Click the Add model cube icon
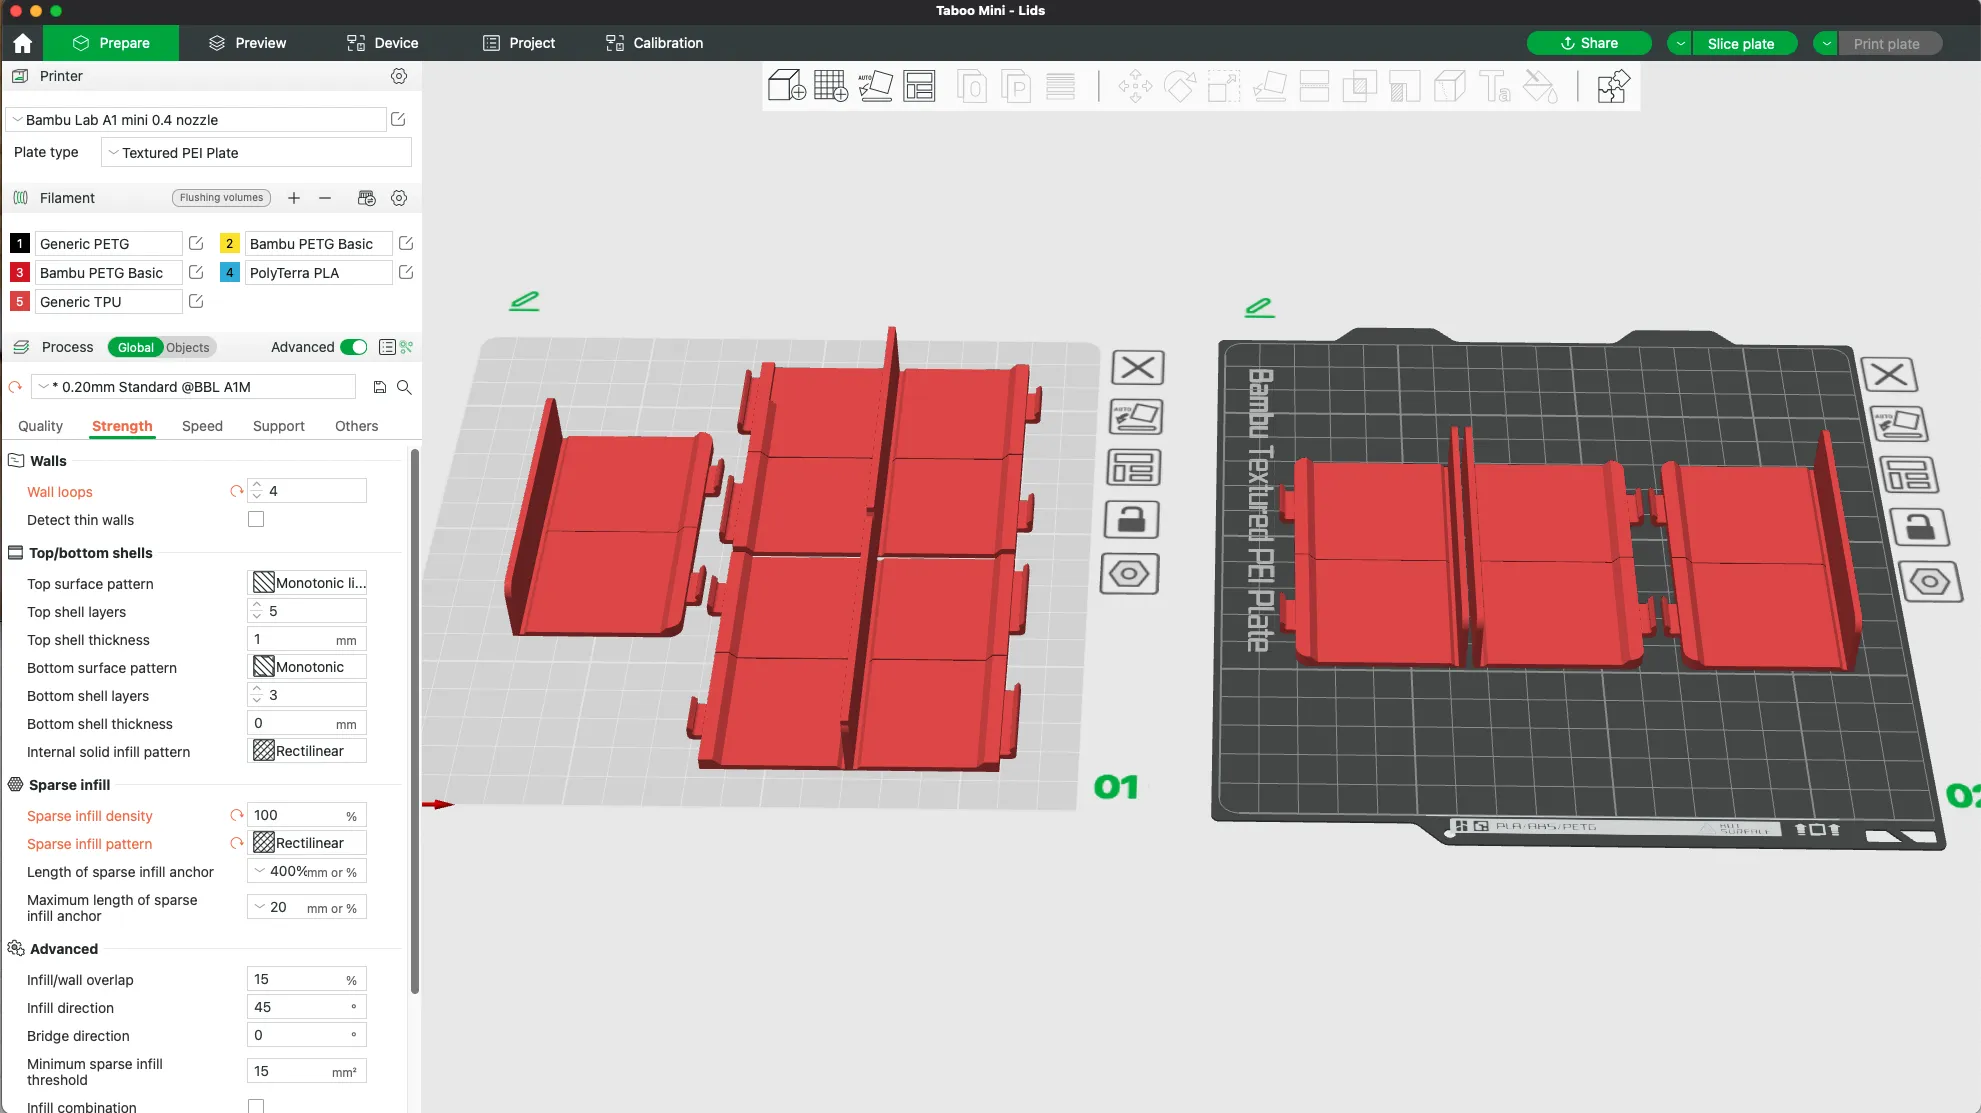 click(786, 86)
